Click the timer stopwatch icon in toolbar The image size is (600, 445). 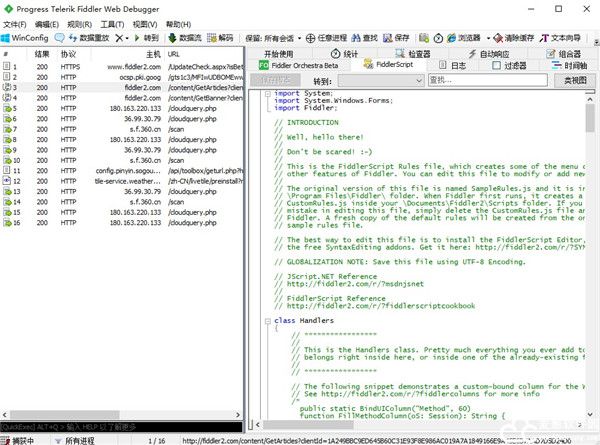[x=438, y=38]
